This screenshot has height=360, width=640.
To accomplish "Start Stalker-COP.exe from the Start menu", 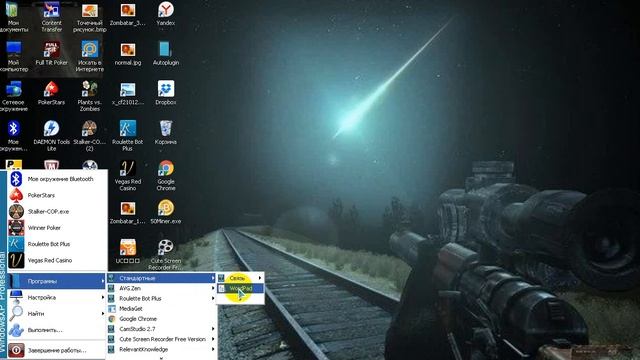I will click(x=57, y=211).
